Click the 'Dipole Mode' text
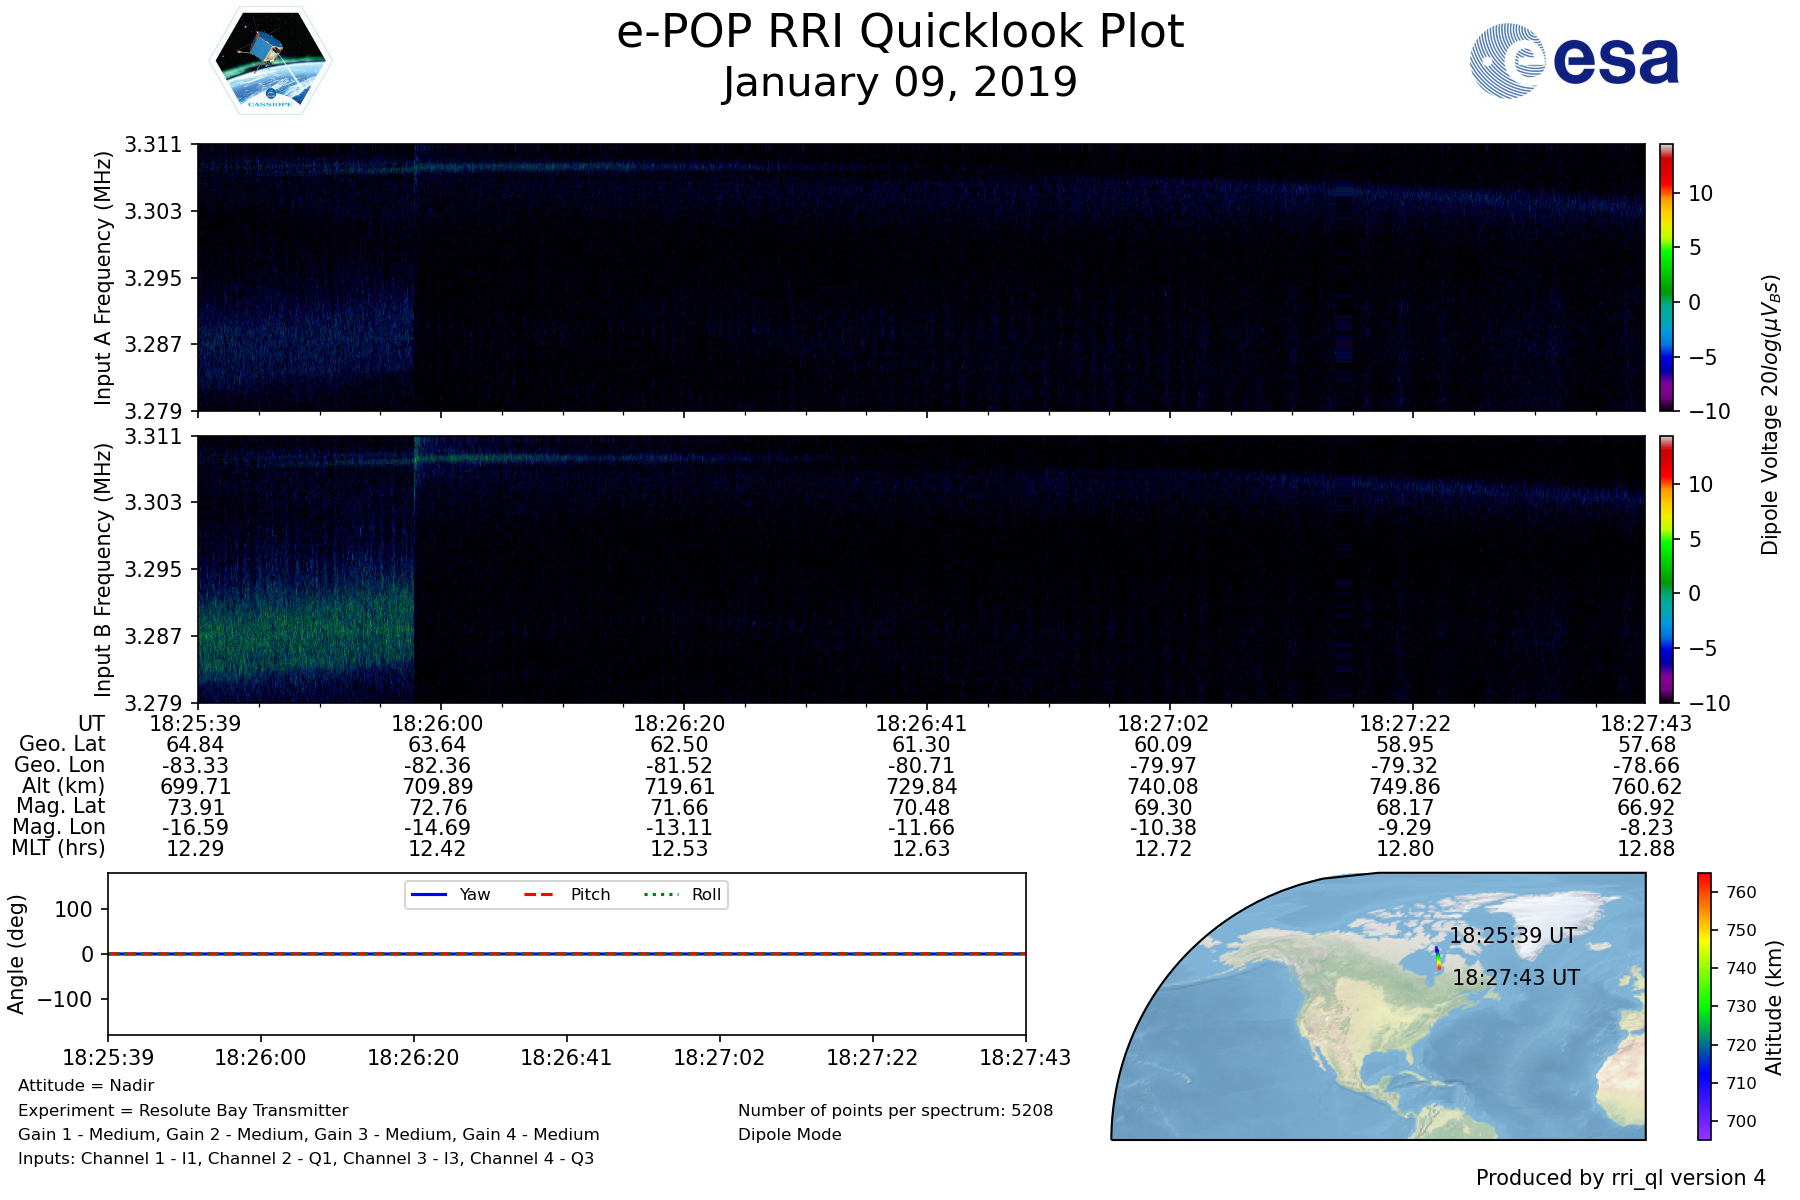The height and width of the screenshot is (1200, 1800). click(x=789, y=1134)
